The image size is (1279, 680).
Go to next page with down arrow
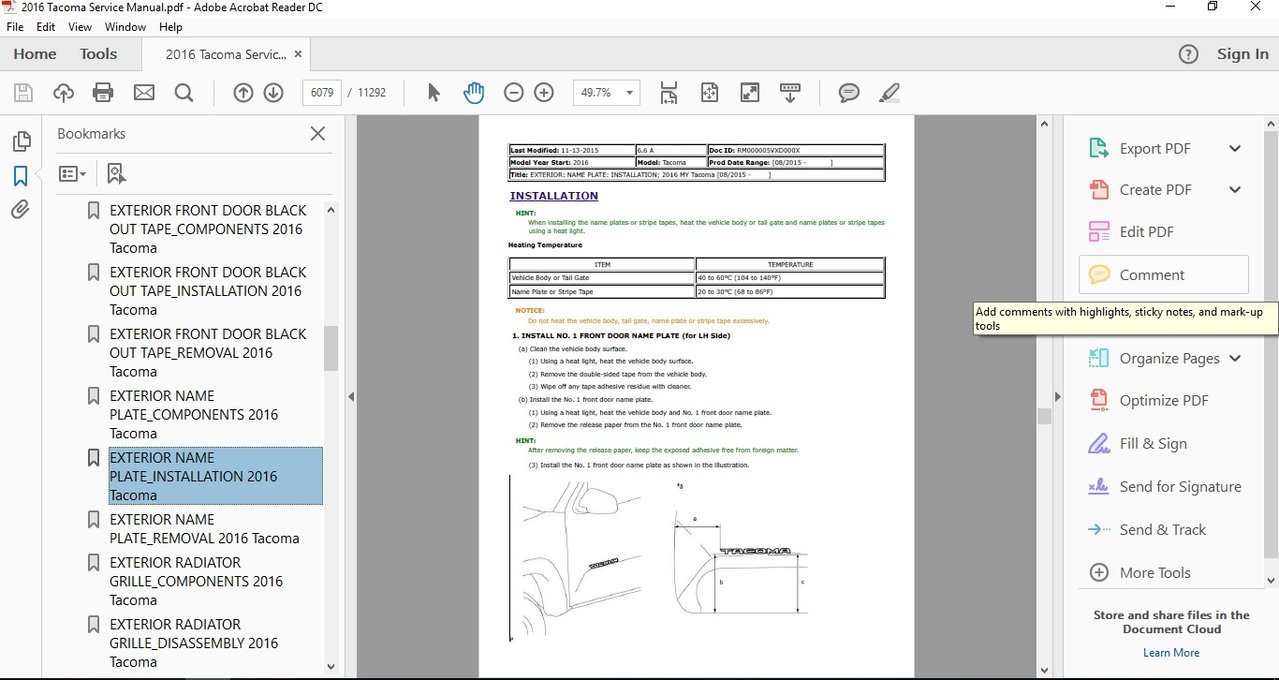click(x=273, y=93)
